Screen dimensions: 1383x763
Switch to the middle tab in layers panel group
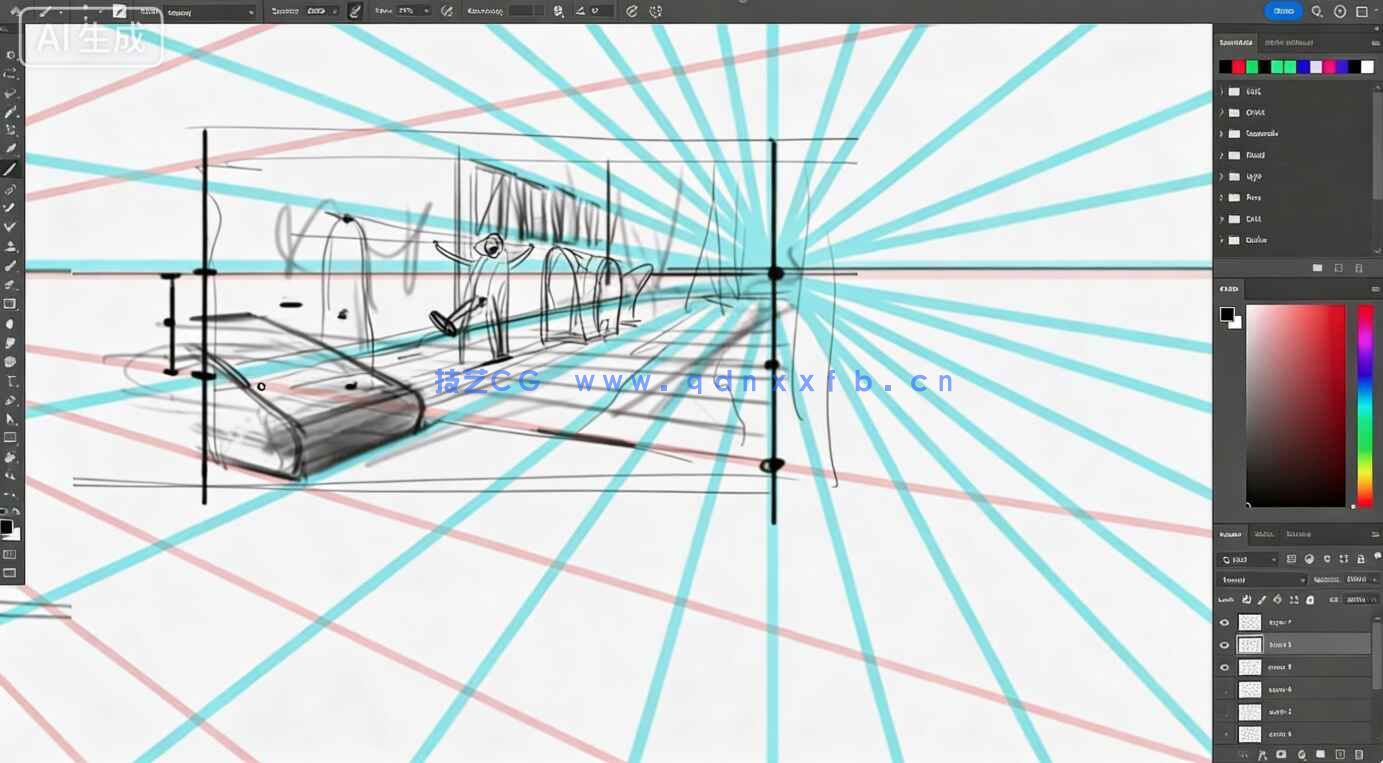(1264, 534)
